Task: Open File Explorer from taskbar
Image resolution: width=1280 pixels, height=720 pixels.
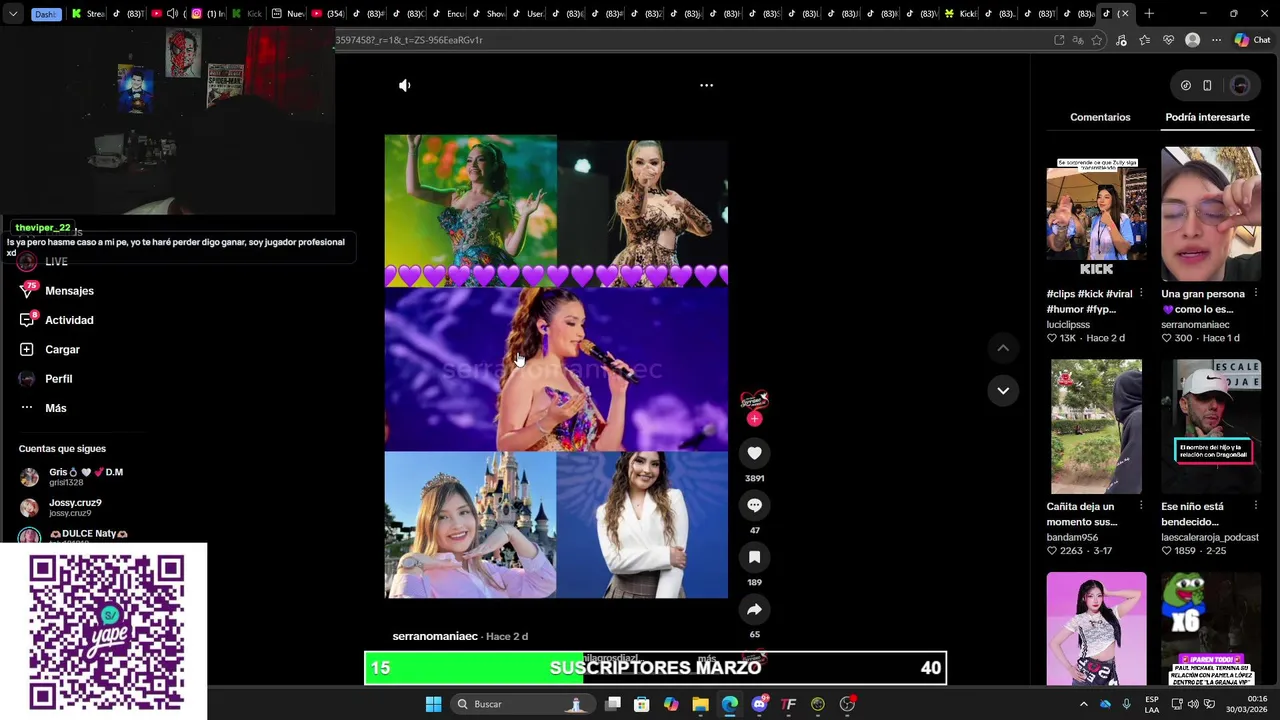Action: (x=700, y=704)
